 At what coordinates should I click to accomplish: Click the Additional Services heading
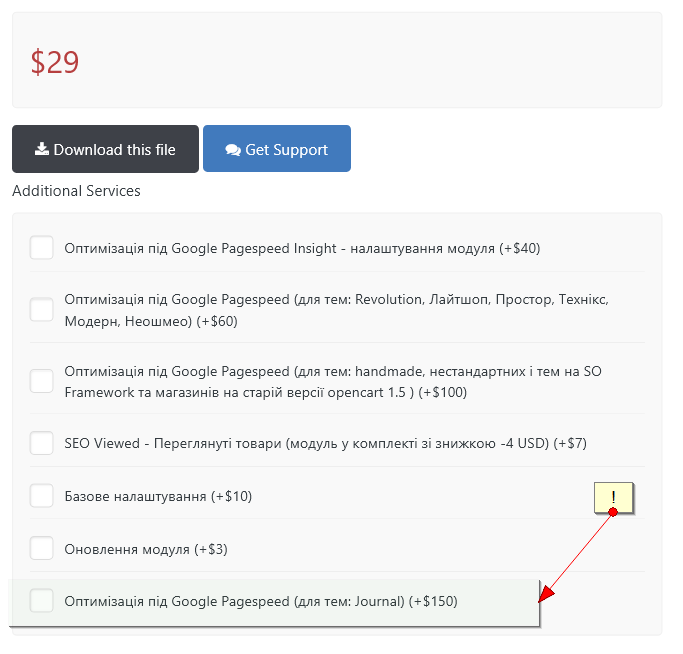[76, 190]
